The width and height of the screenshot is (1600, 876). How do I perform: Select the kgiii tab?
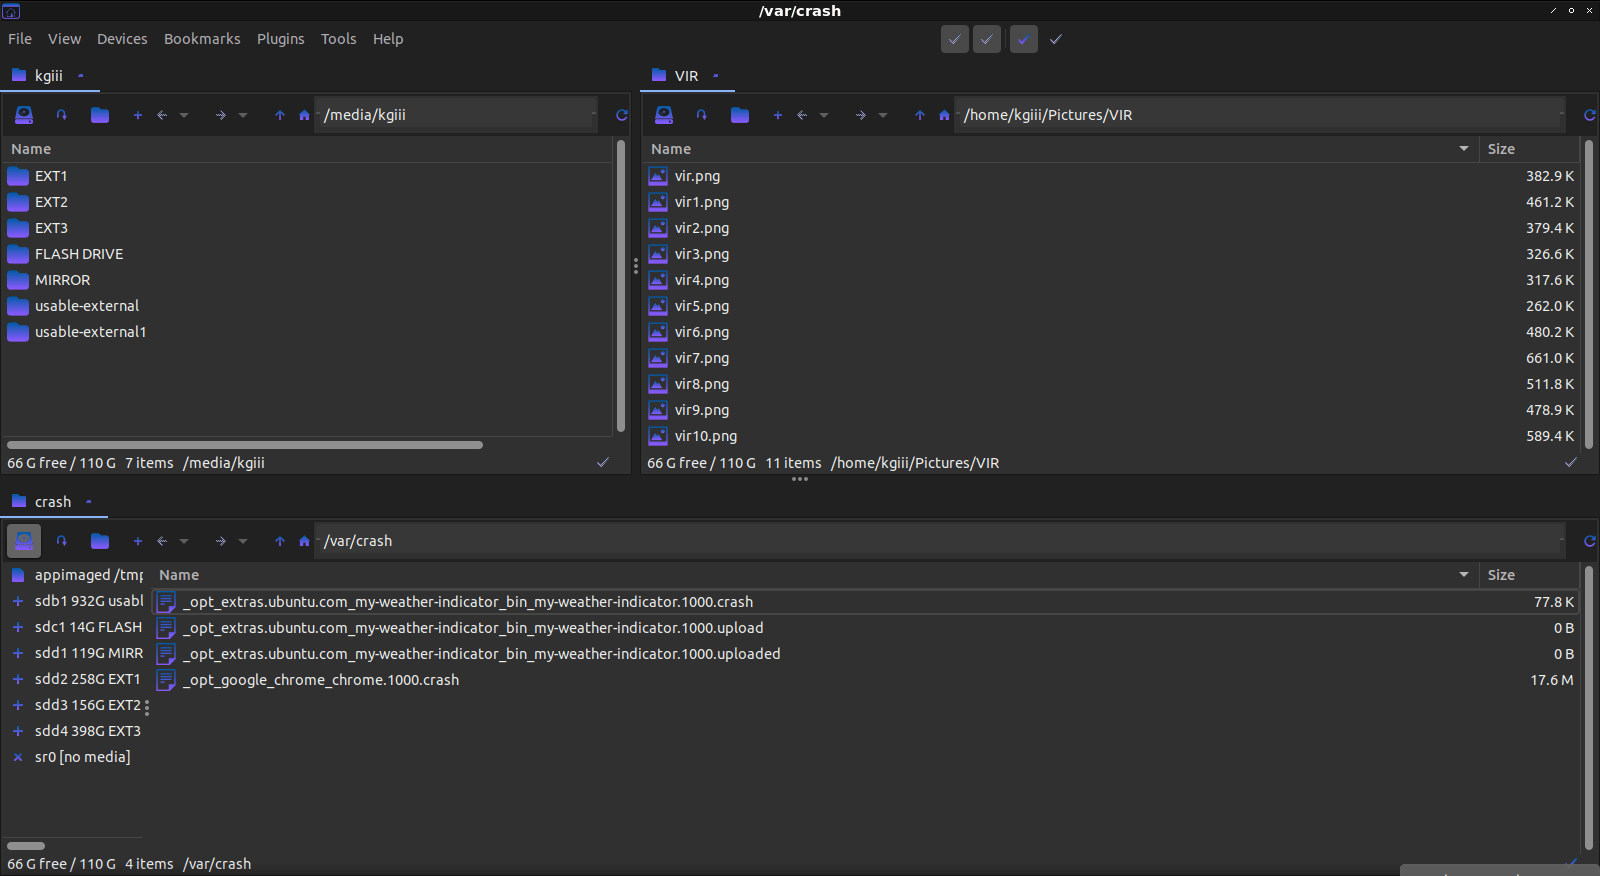48,76
